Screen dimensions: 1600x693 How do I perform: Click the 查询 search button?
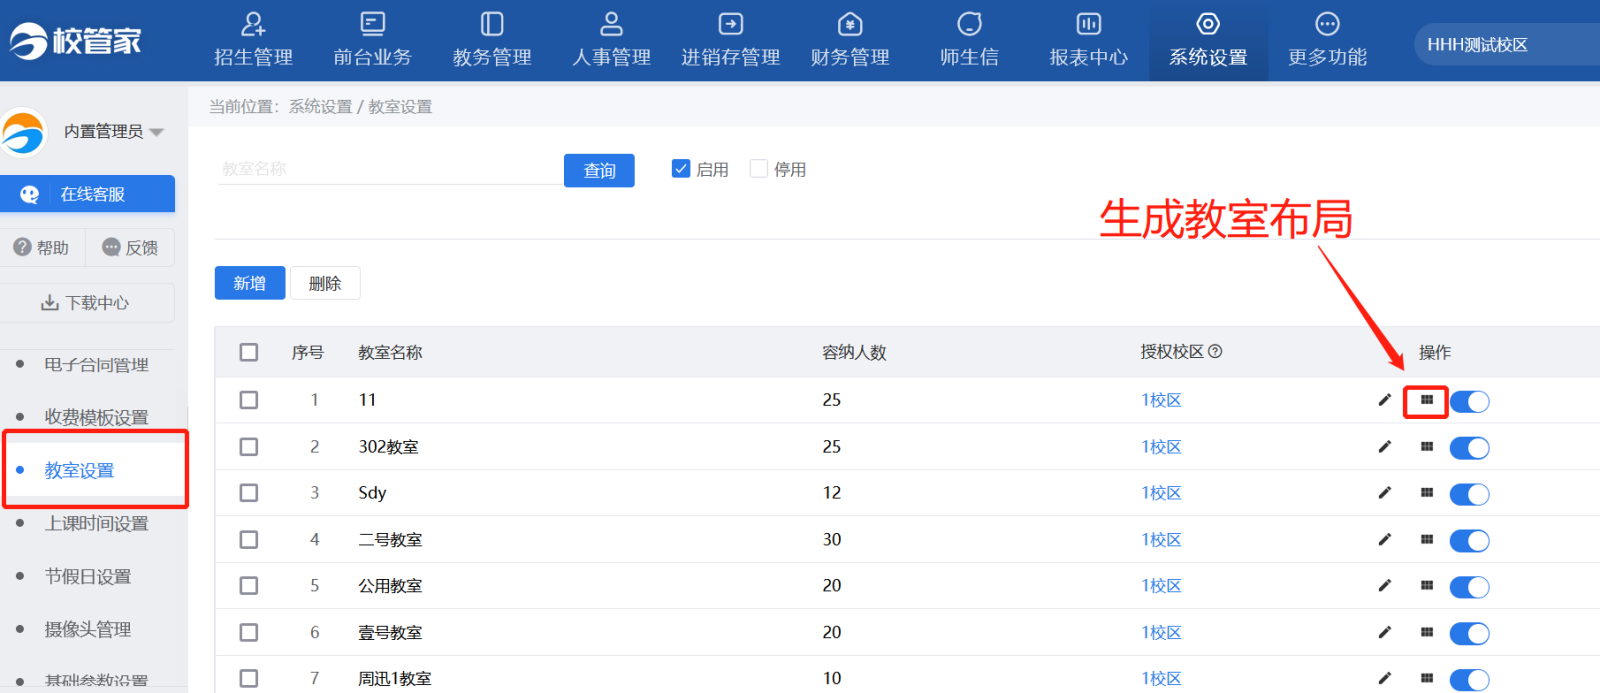(x=599, y=170)
